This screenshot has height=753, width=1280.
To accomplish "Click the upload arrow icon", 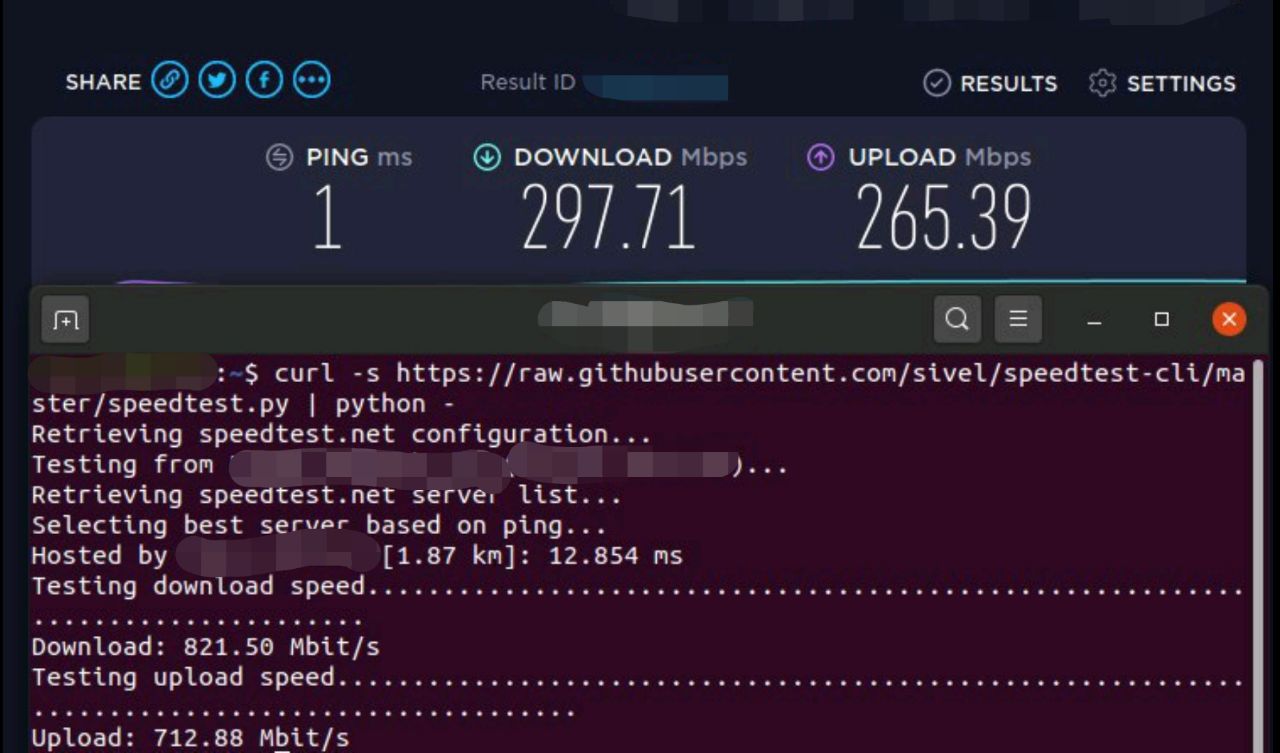I will click(821, 157).
